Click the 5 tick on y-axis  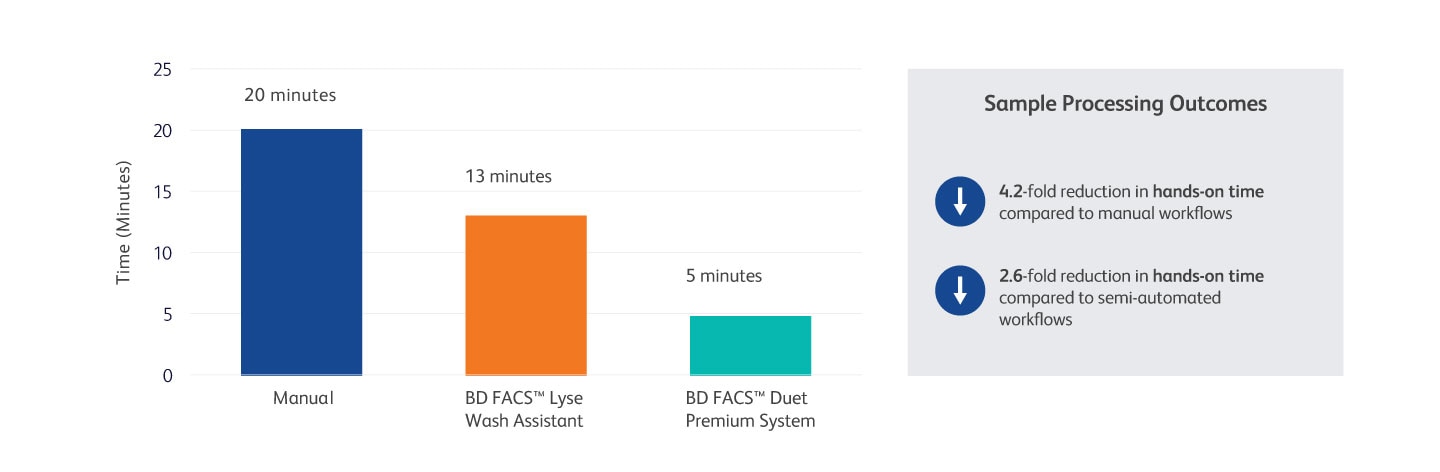coord(168,315)
